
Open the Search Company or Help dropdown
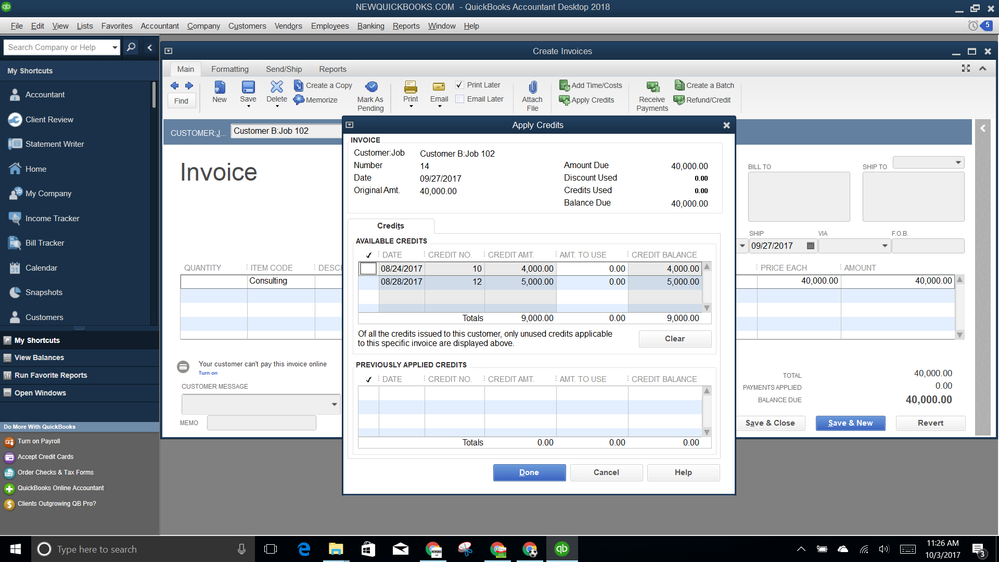coord(114,47)
